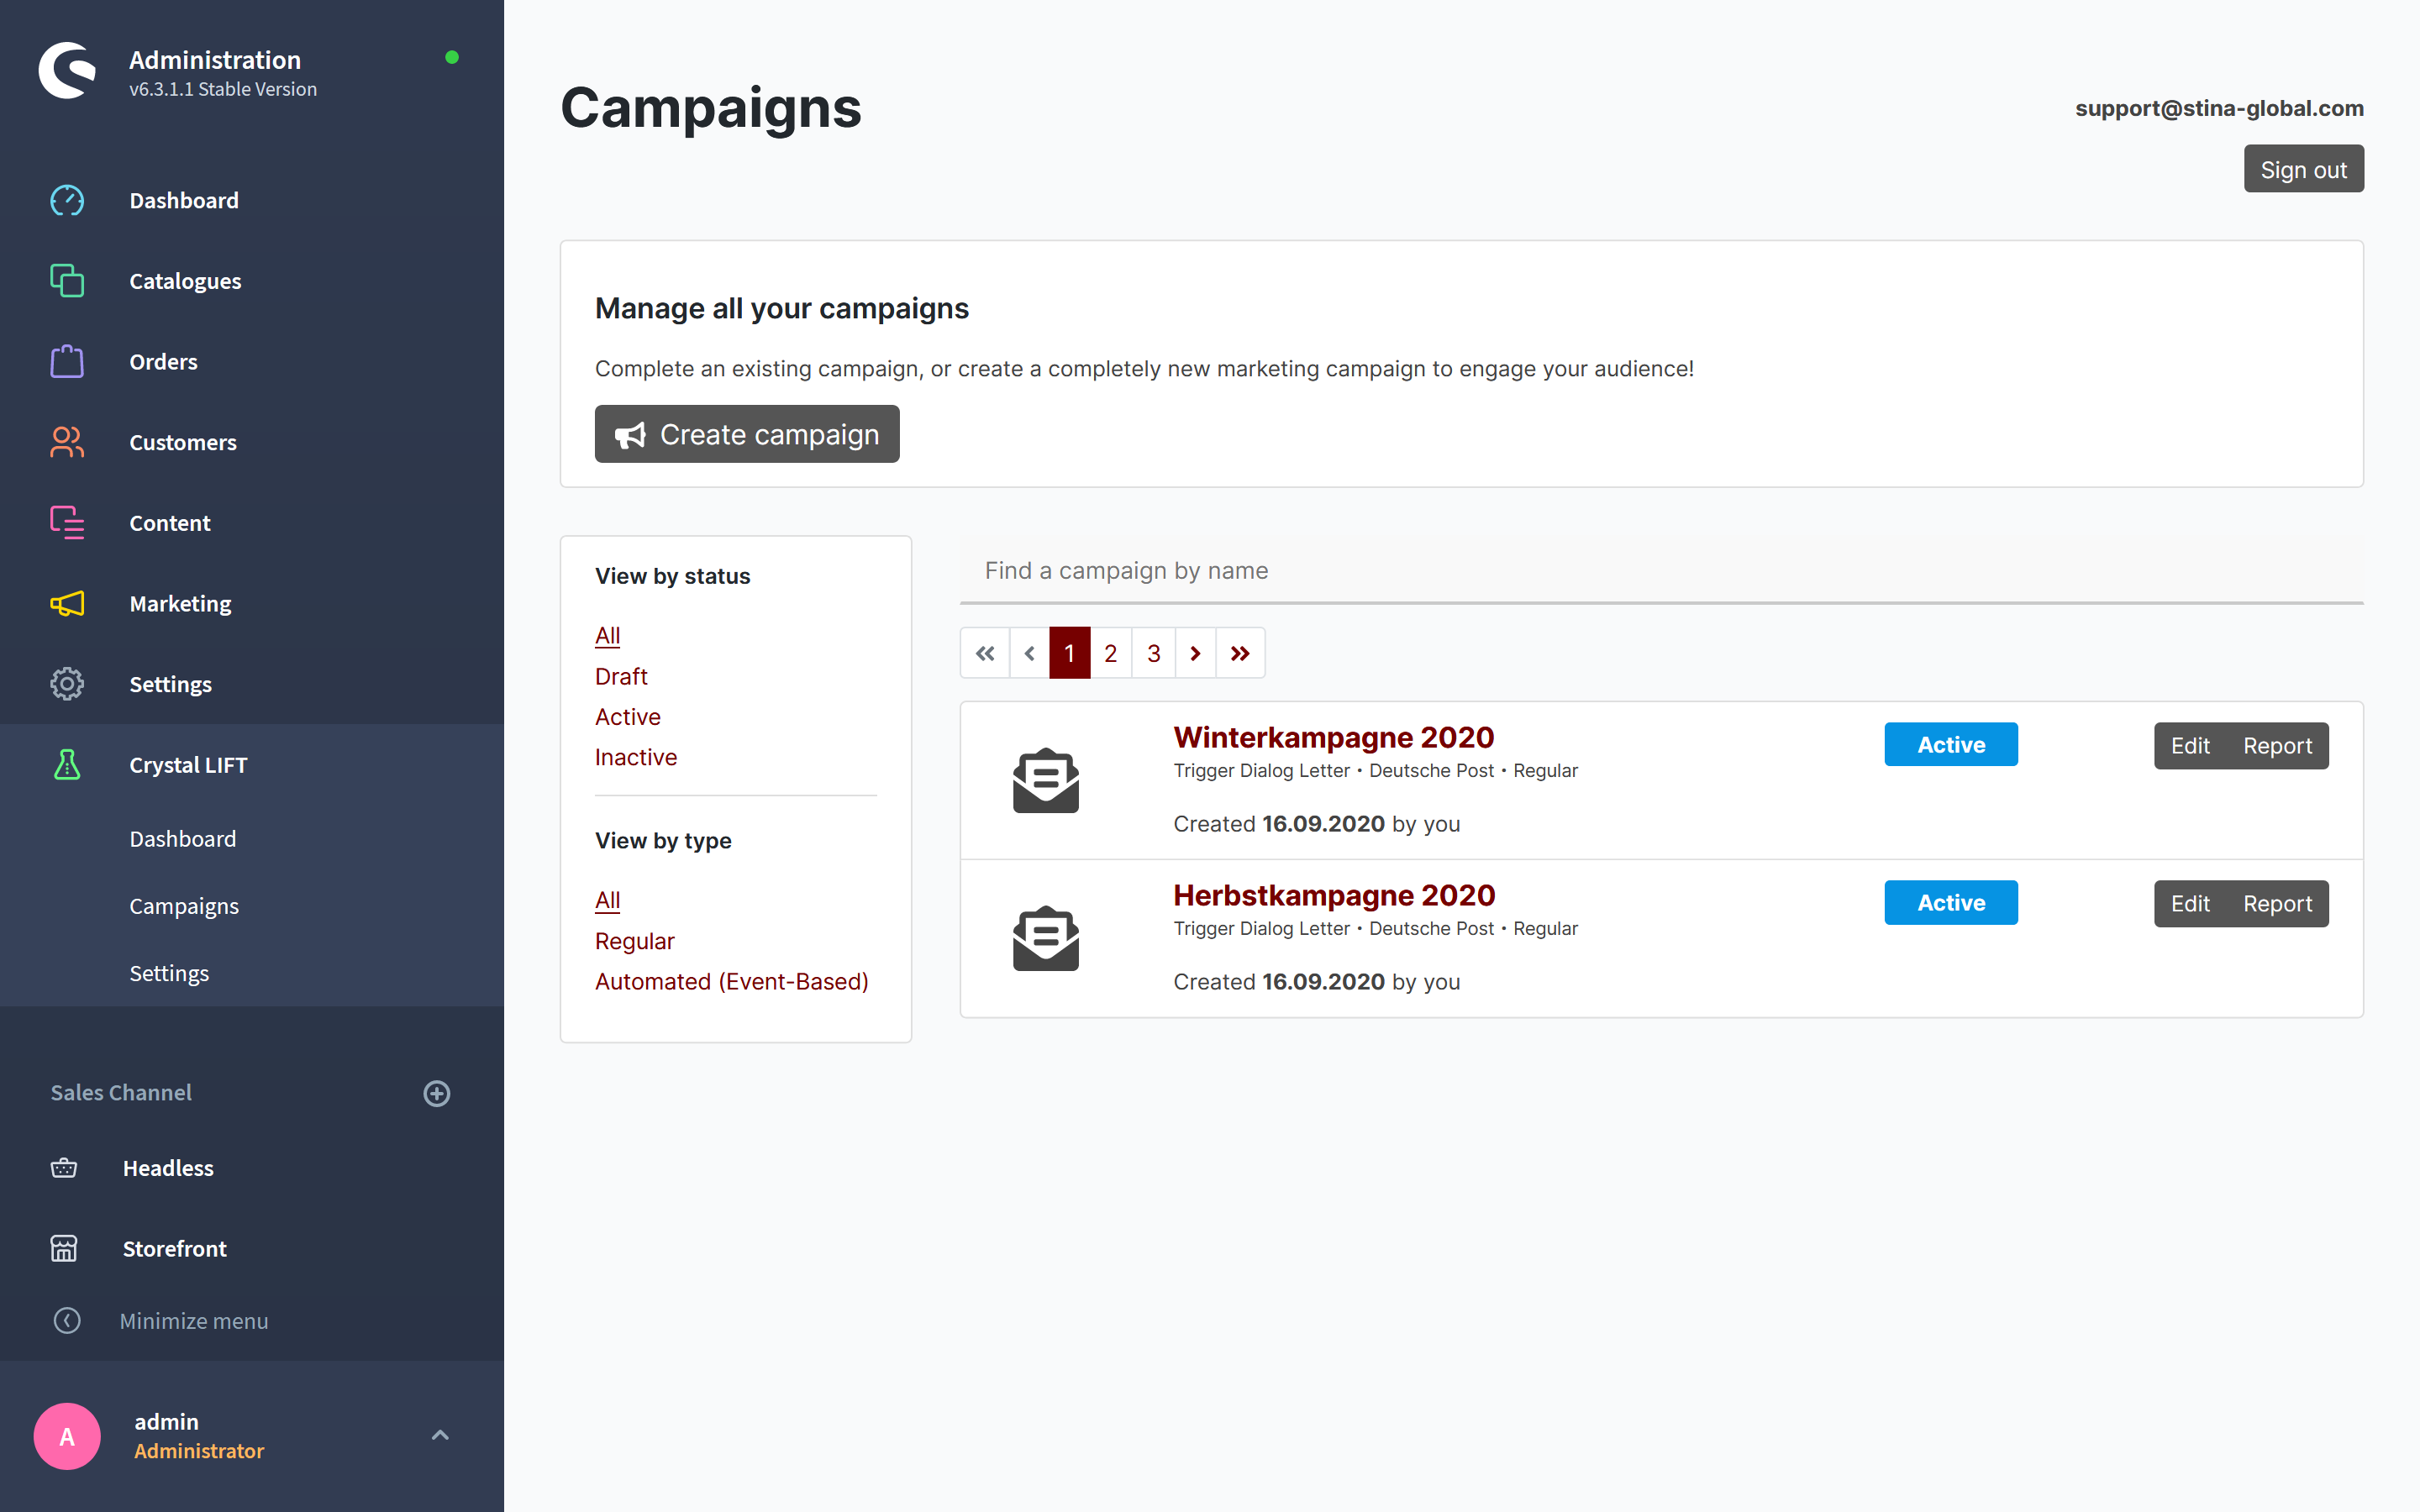Click the Marketing megaphone icon
2420x1512 pixels.
(67, 603)
